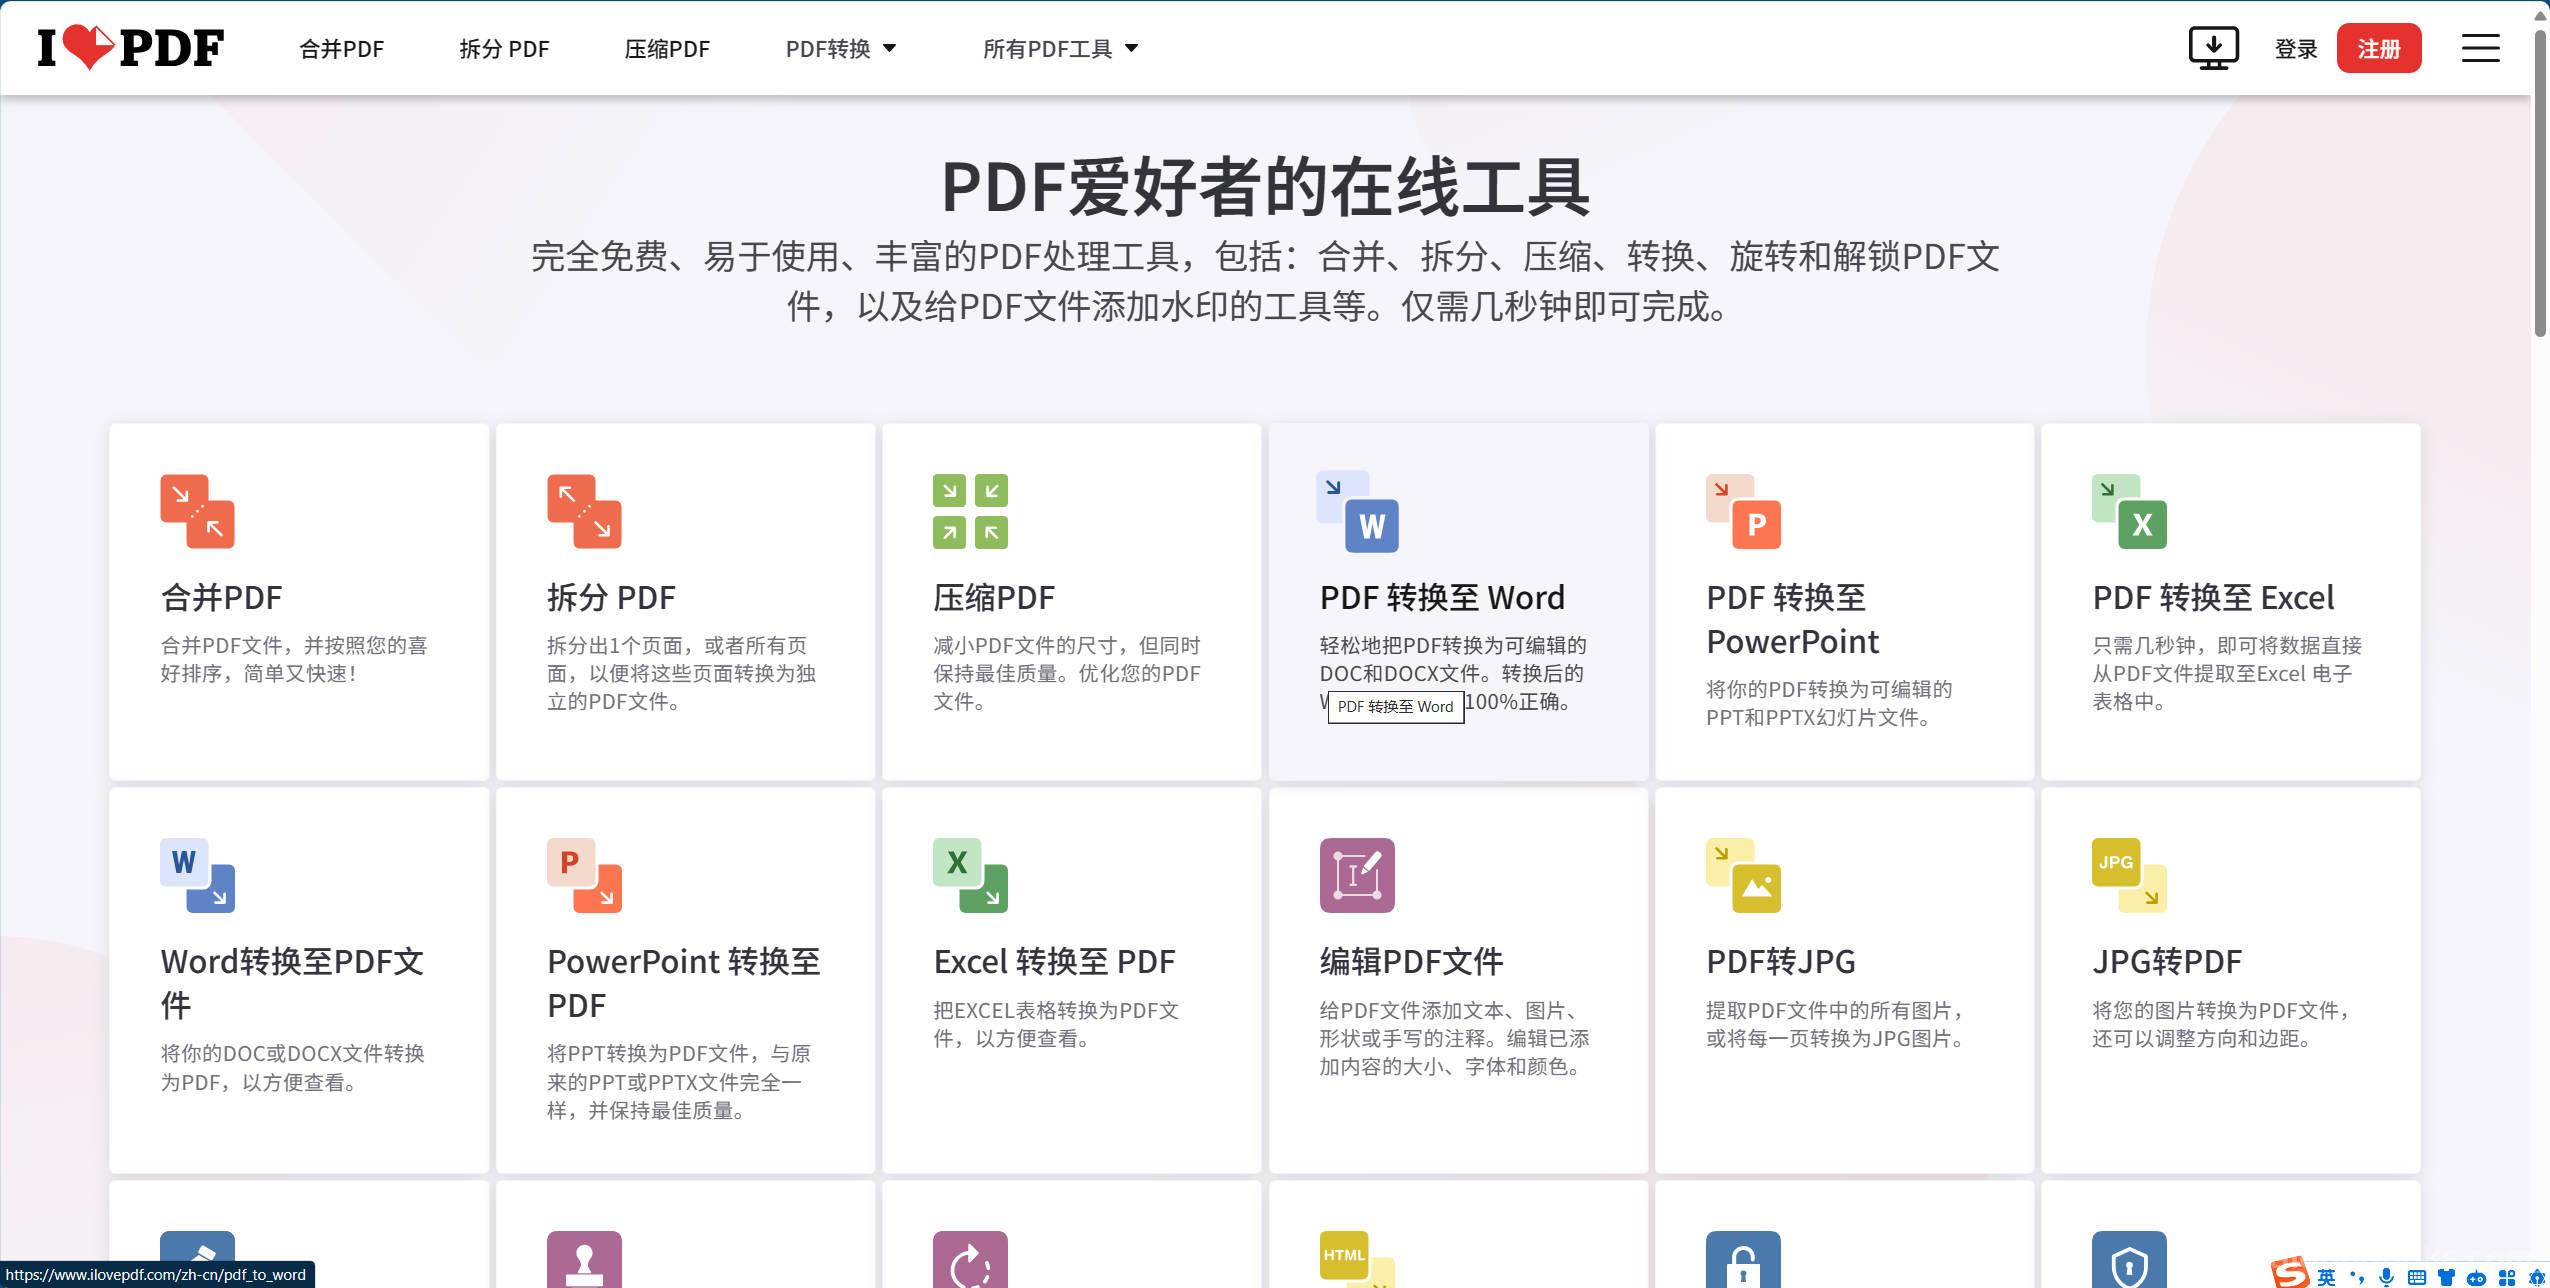2550x1288 pixels.
Task: Click the page vertical scrollbar thumb
Action: click(2540, 183)
